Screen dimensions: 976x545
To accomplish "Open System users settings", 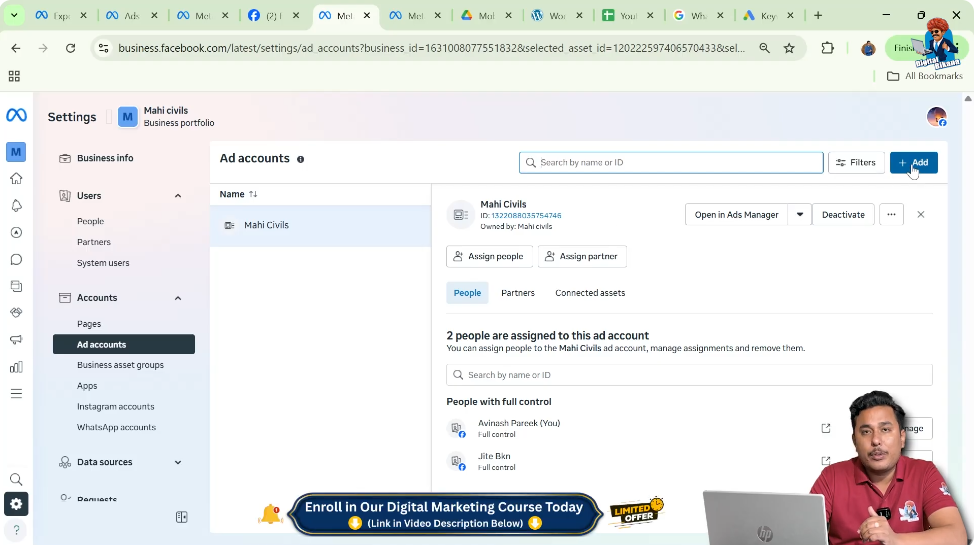I will point(103,263).
